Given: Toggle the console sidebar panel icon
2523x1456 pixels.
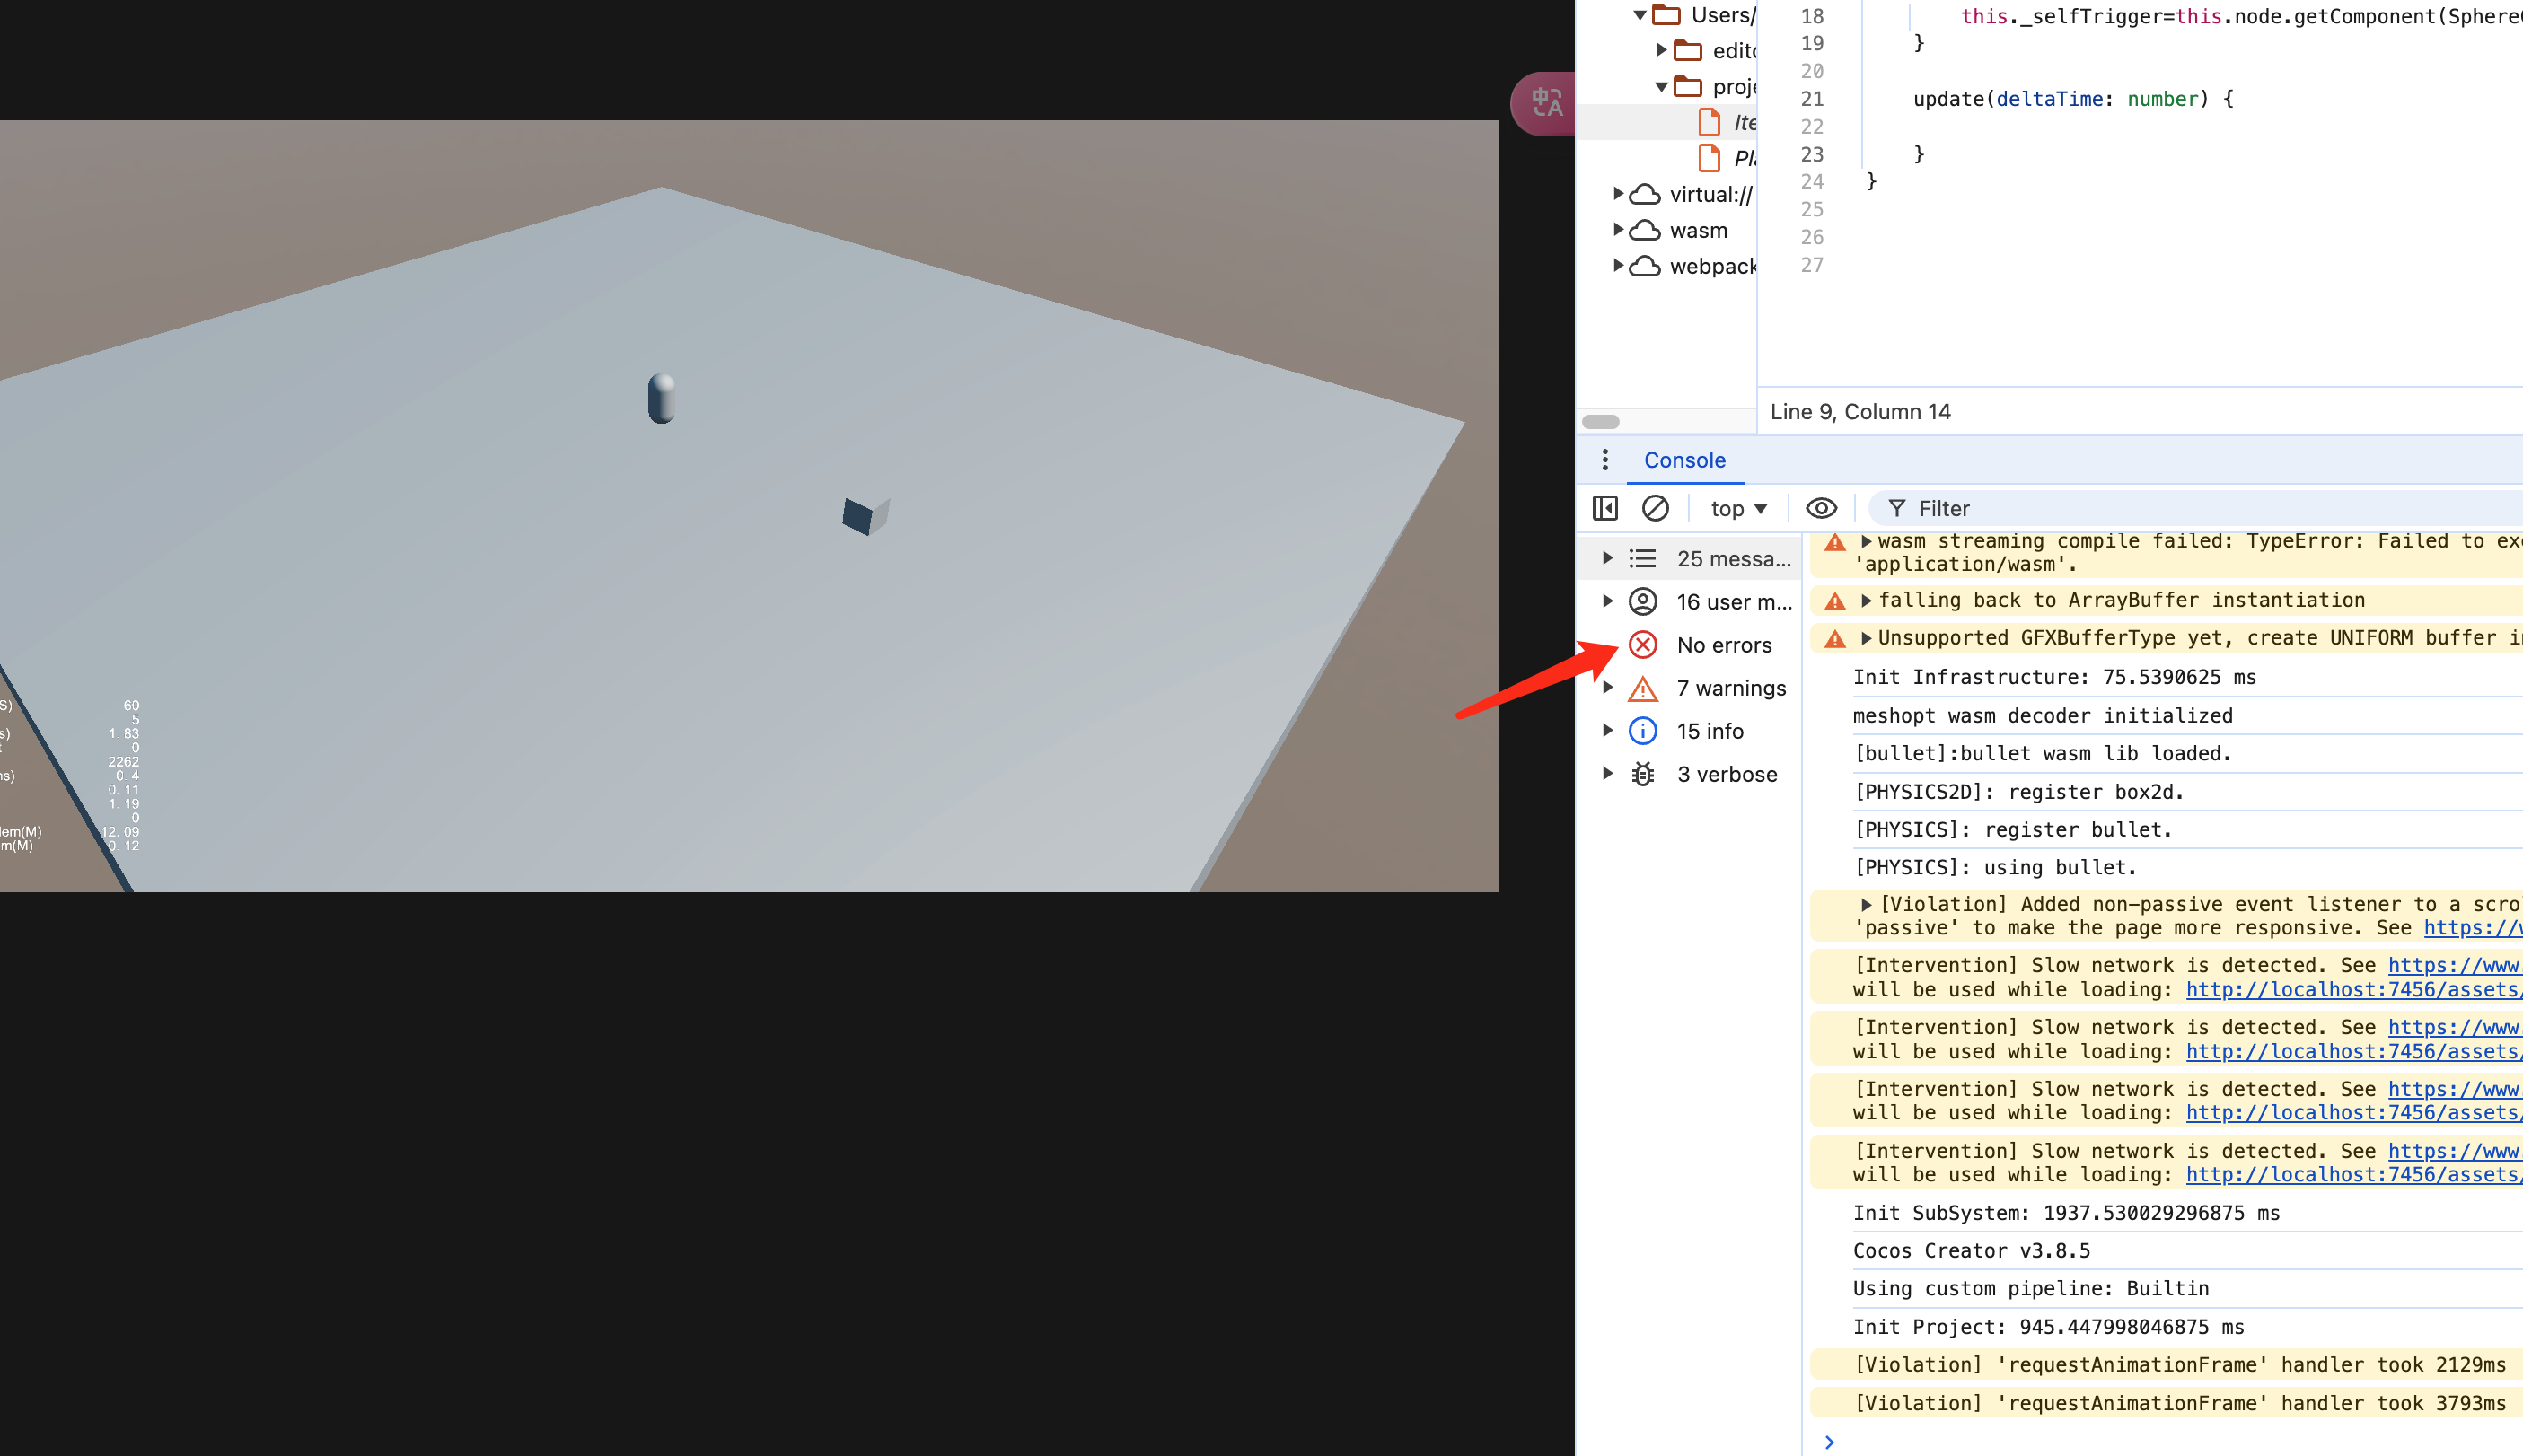Looking at the screenshot, I should coord(1604,508).
